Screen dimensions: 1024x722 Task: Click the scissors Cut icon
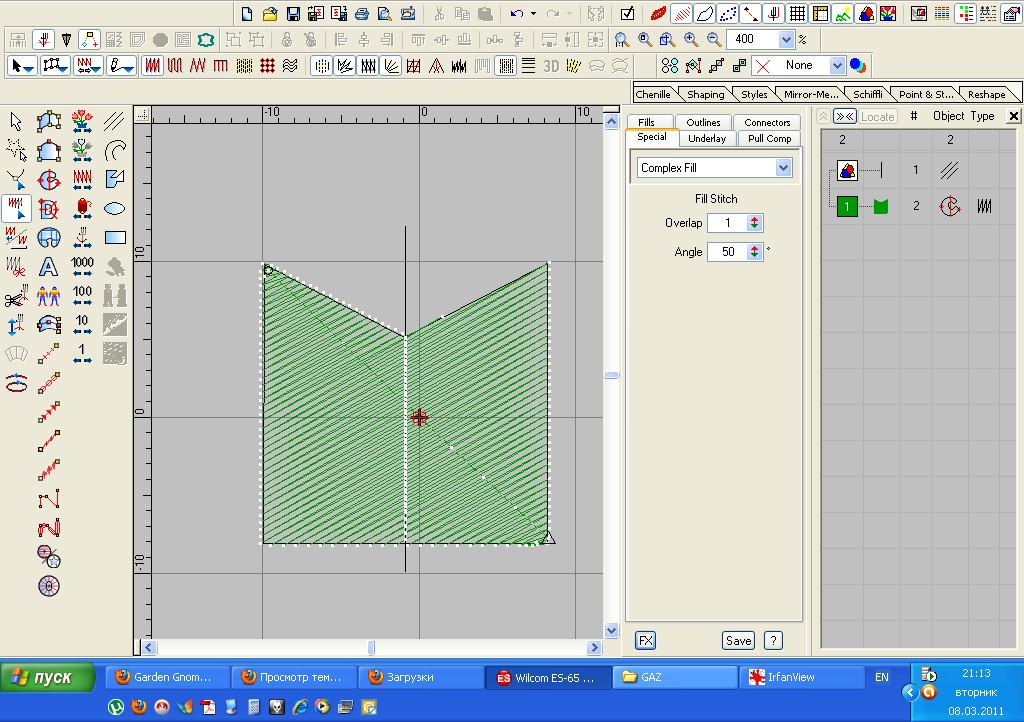pos(438,14)
